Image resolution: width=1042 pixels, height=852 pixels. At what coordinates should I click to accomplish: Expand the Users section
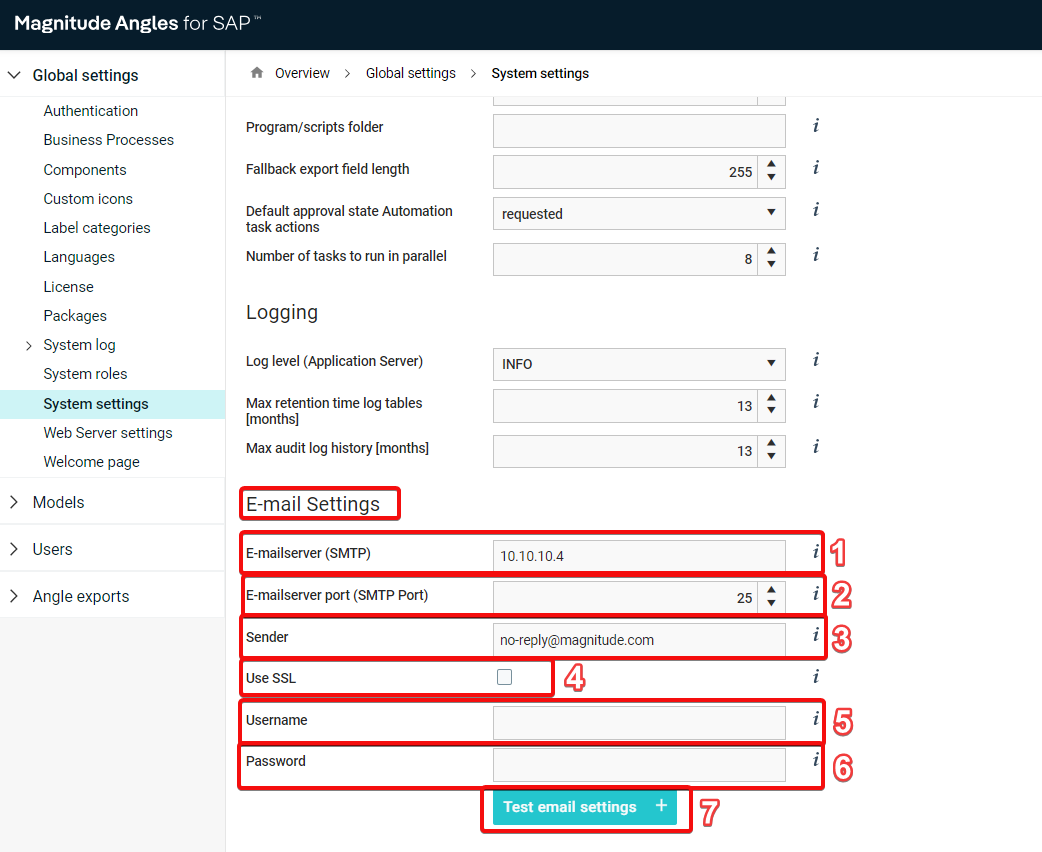[14, 549]
